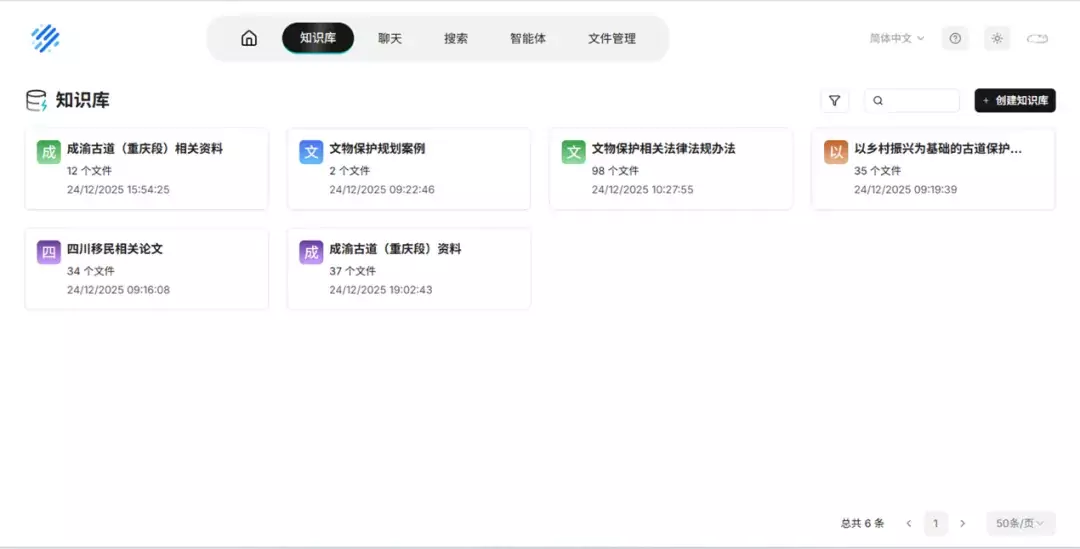
Task: Click the app logo in top left
Action: (x=45, y=38)
